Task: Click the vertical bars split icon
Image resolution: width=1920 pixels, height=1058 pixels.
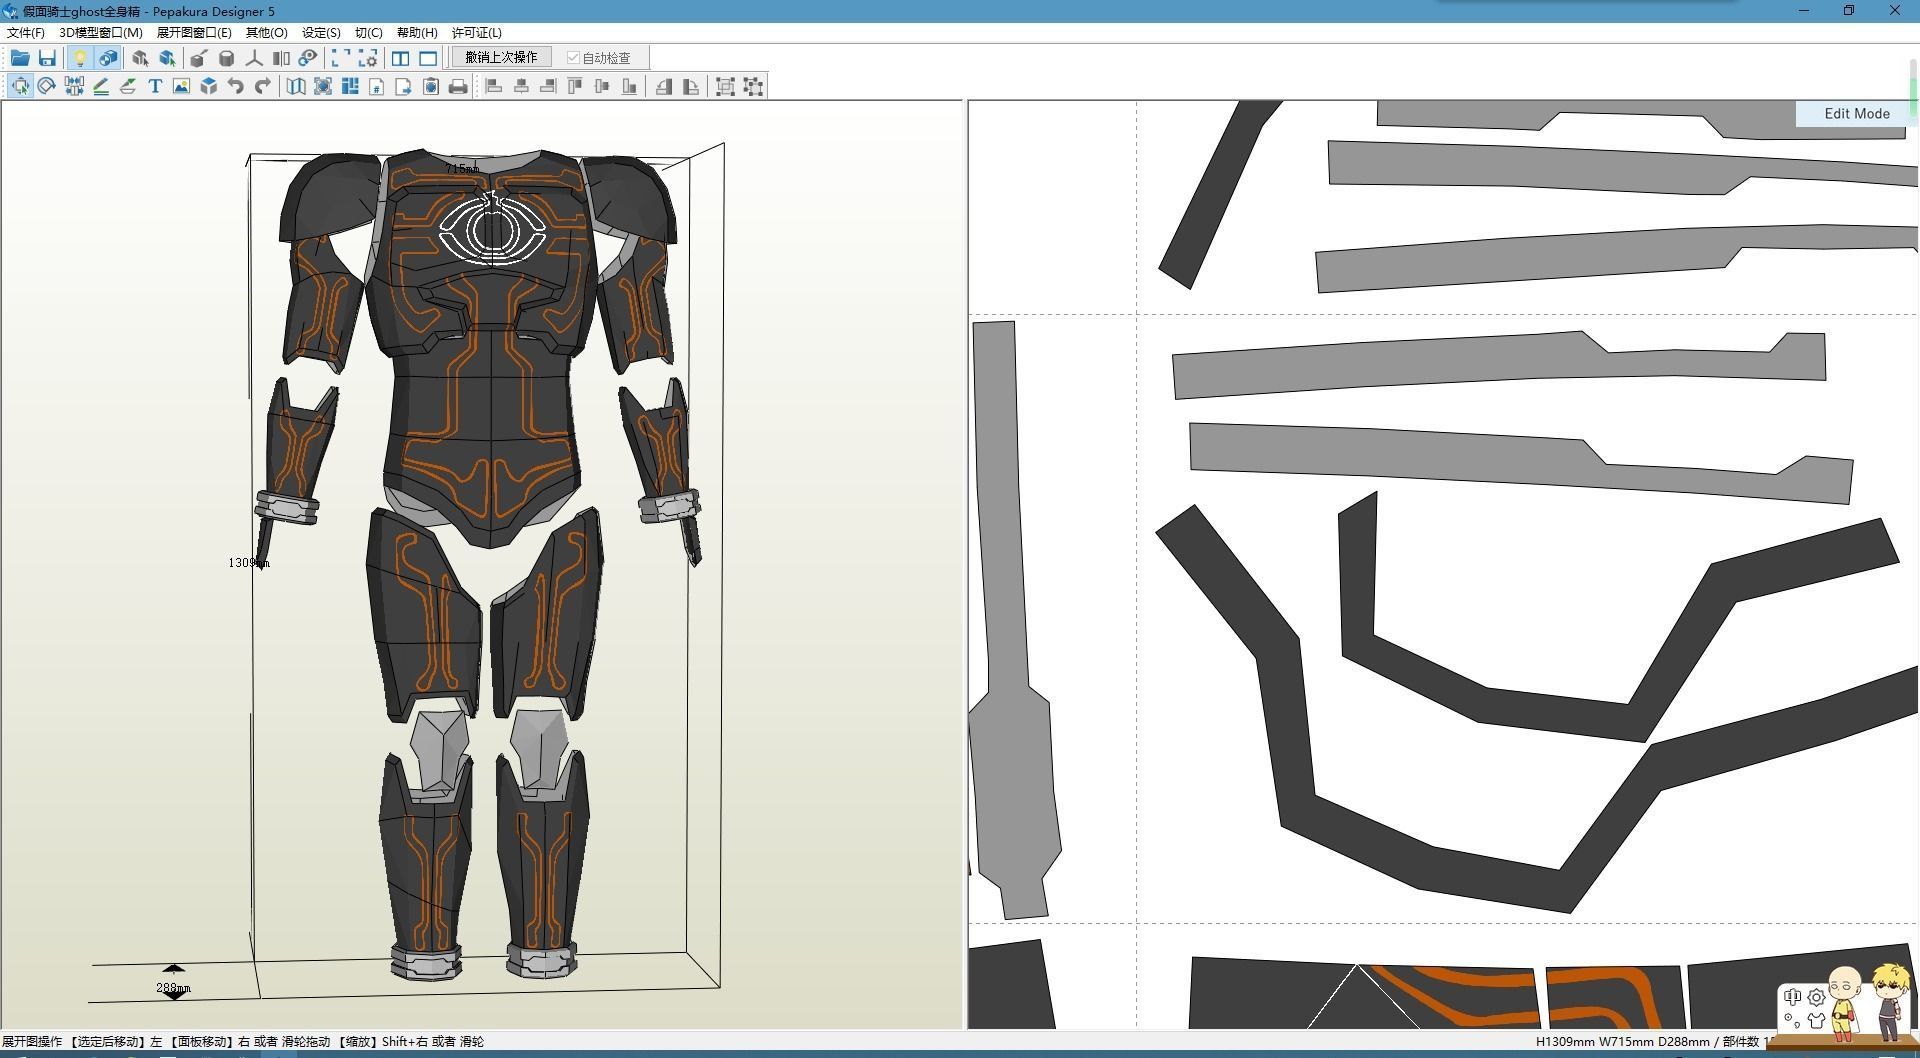Action: (281, 58)
